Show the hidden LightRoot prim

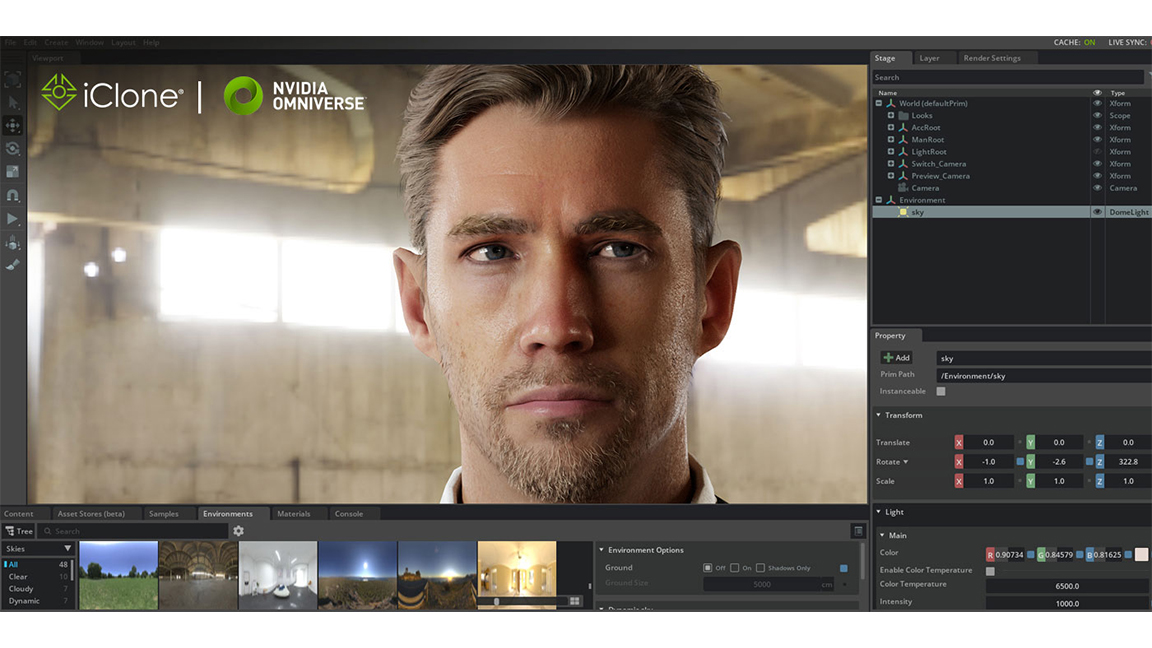coord(1098,152)
